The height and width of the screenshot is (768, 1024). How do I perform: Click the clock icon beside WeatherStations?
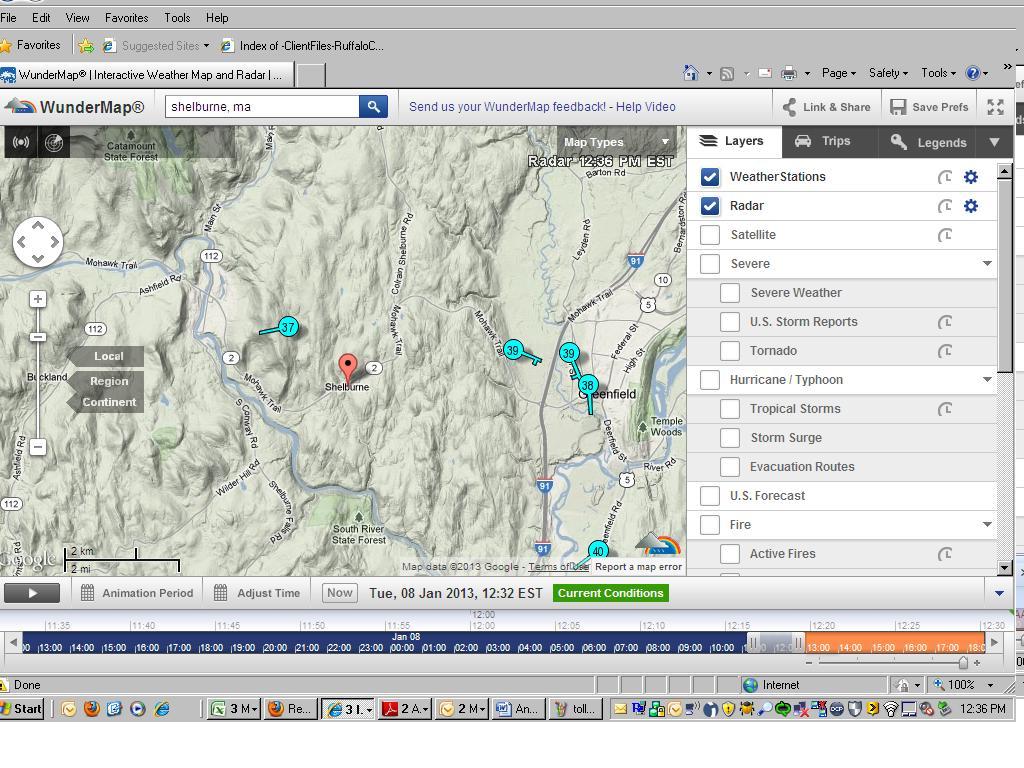[x=944, y=177]
